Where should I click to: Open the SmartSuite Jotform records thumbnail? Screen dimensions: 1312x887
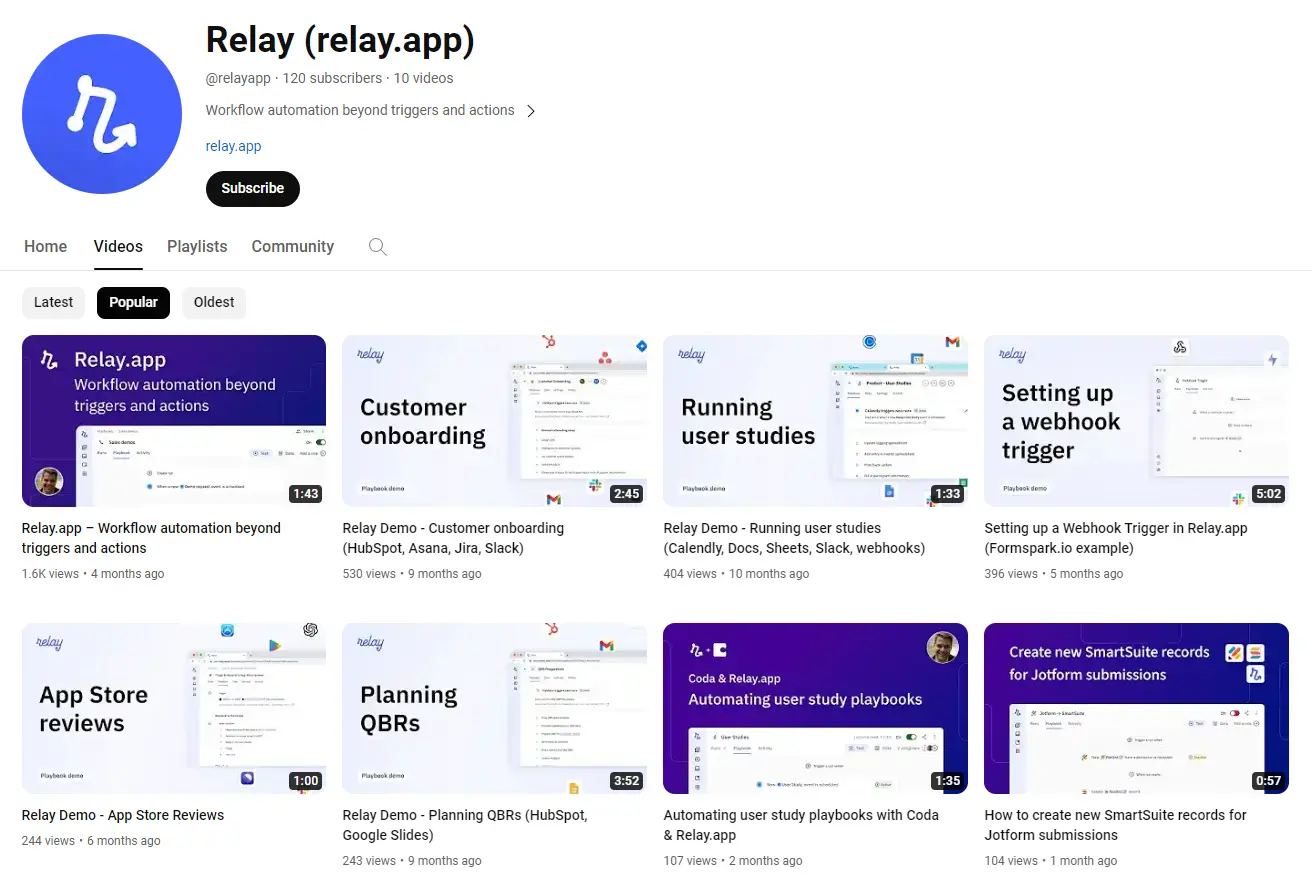(x=1136, y=708)
